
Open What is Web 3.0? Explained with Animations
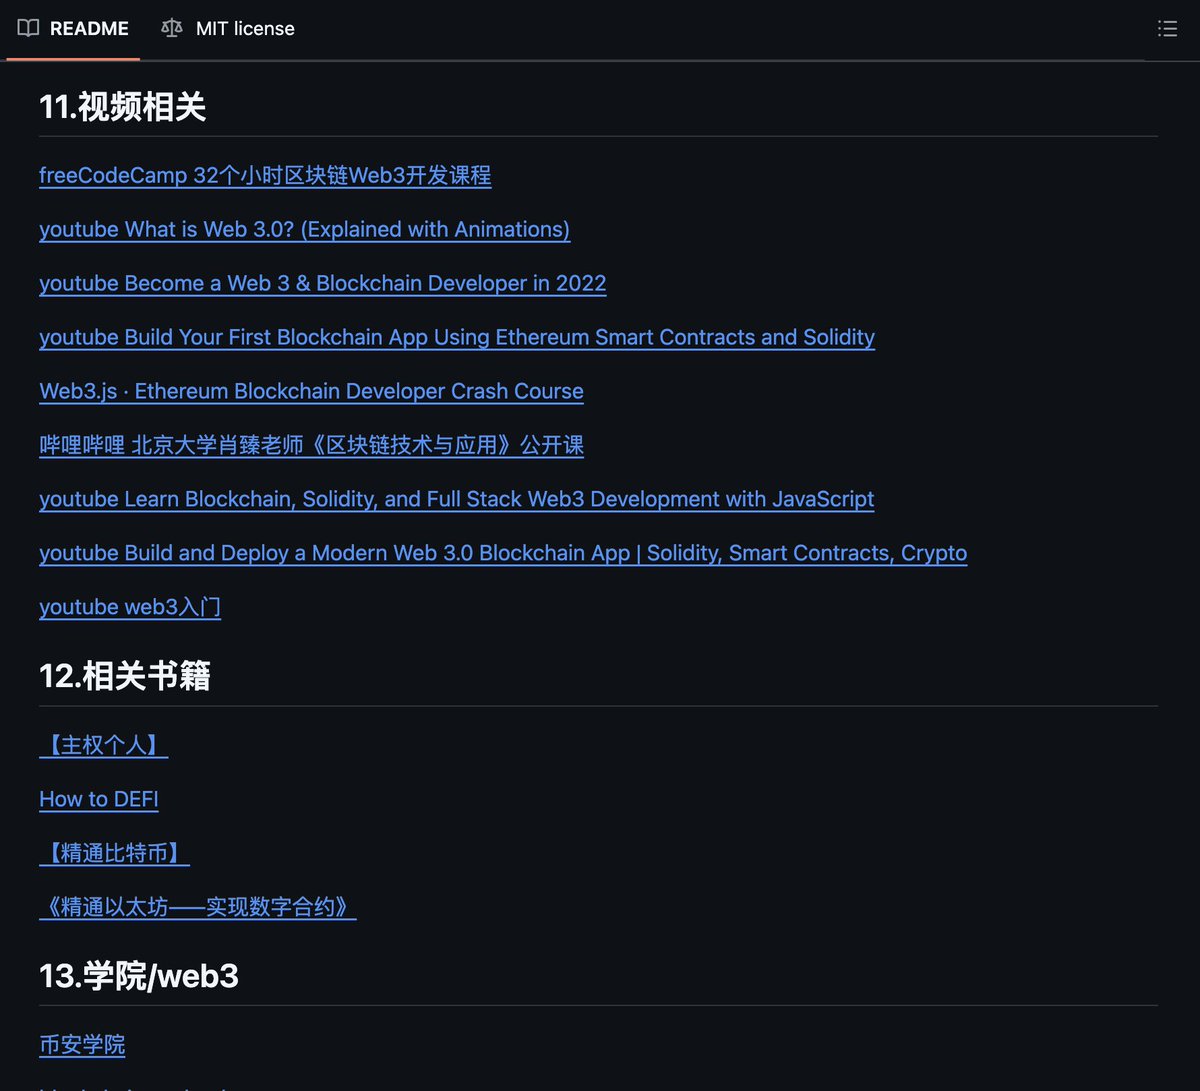[305, 229]
